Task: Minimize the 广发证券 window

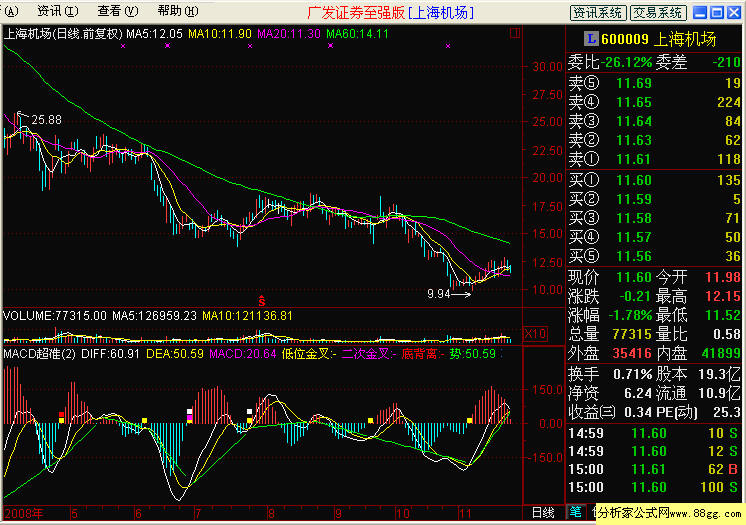Action: pos(700,12)
